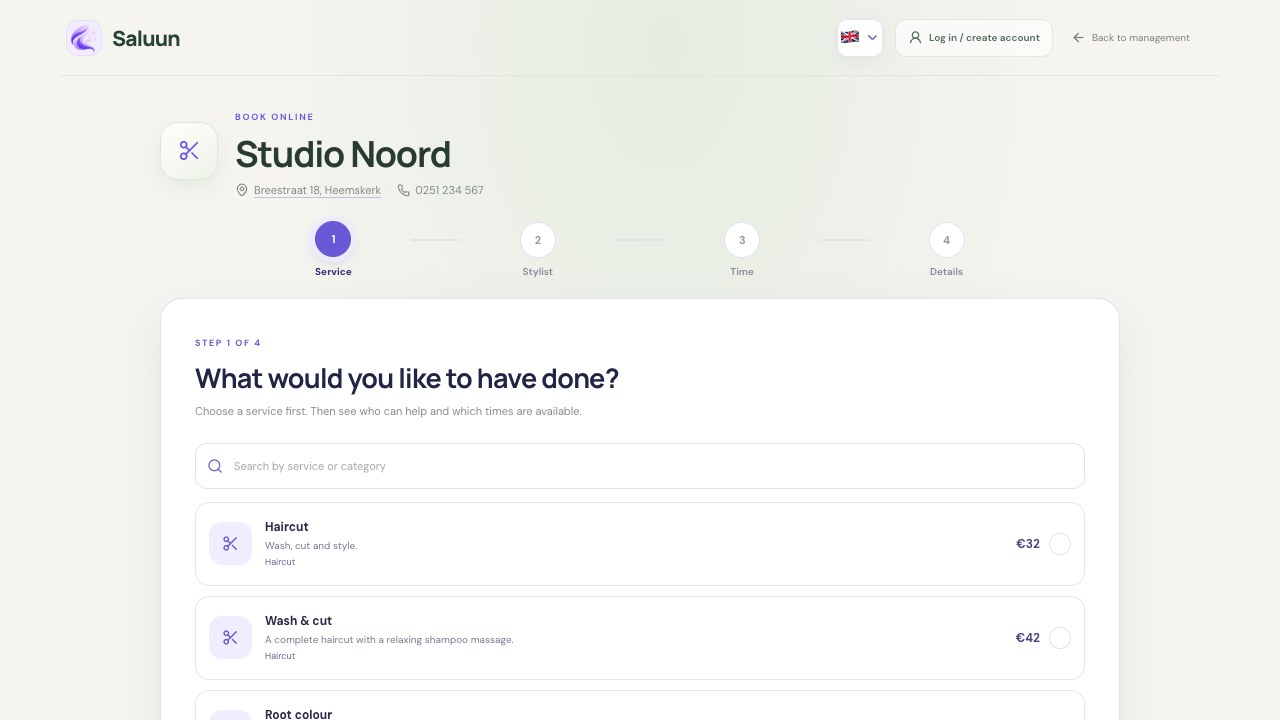Focus the search by service or category field
This screenshot has height=720, width=1280.
640,466
